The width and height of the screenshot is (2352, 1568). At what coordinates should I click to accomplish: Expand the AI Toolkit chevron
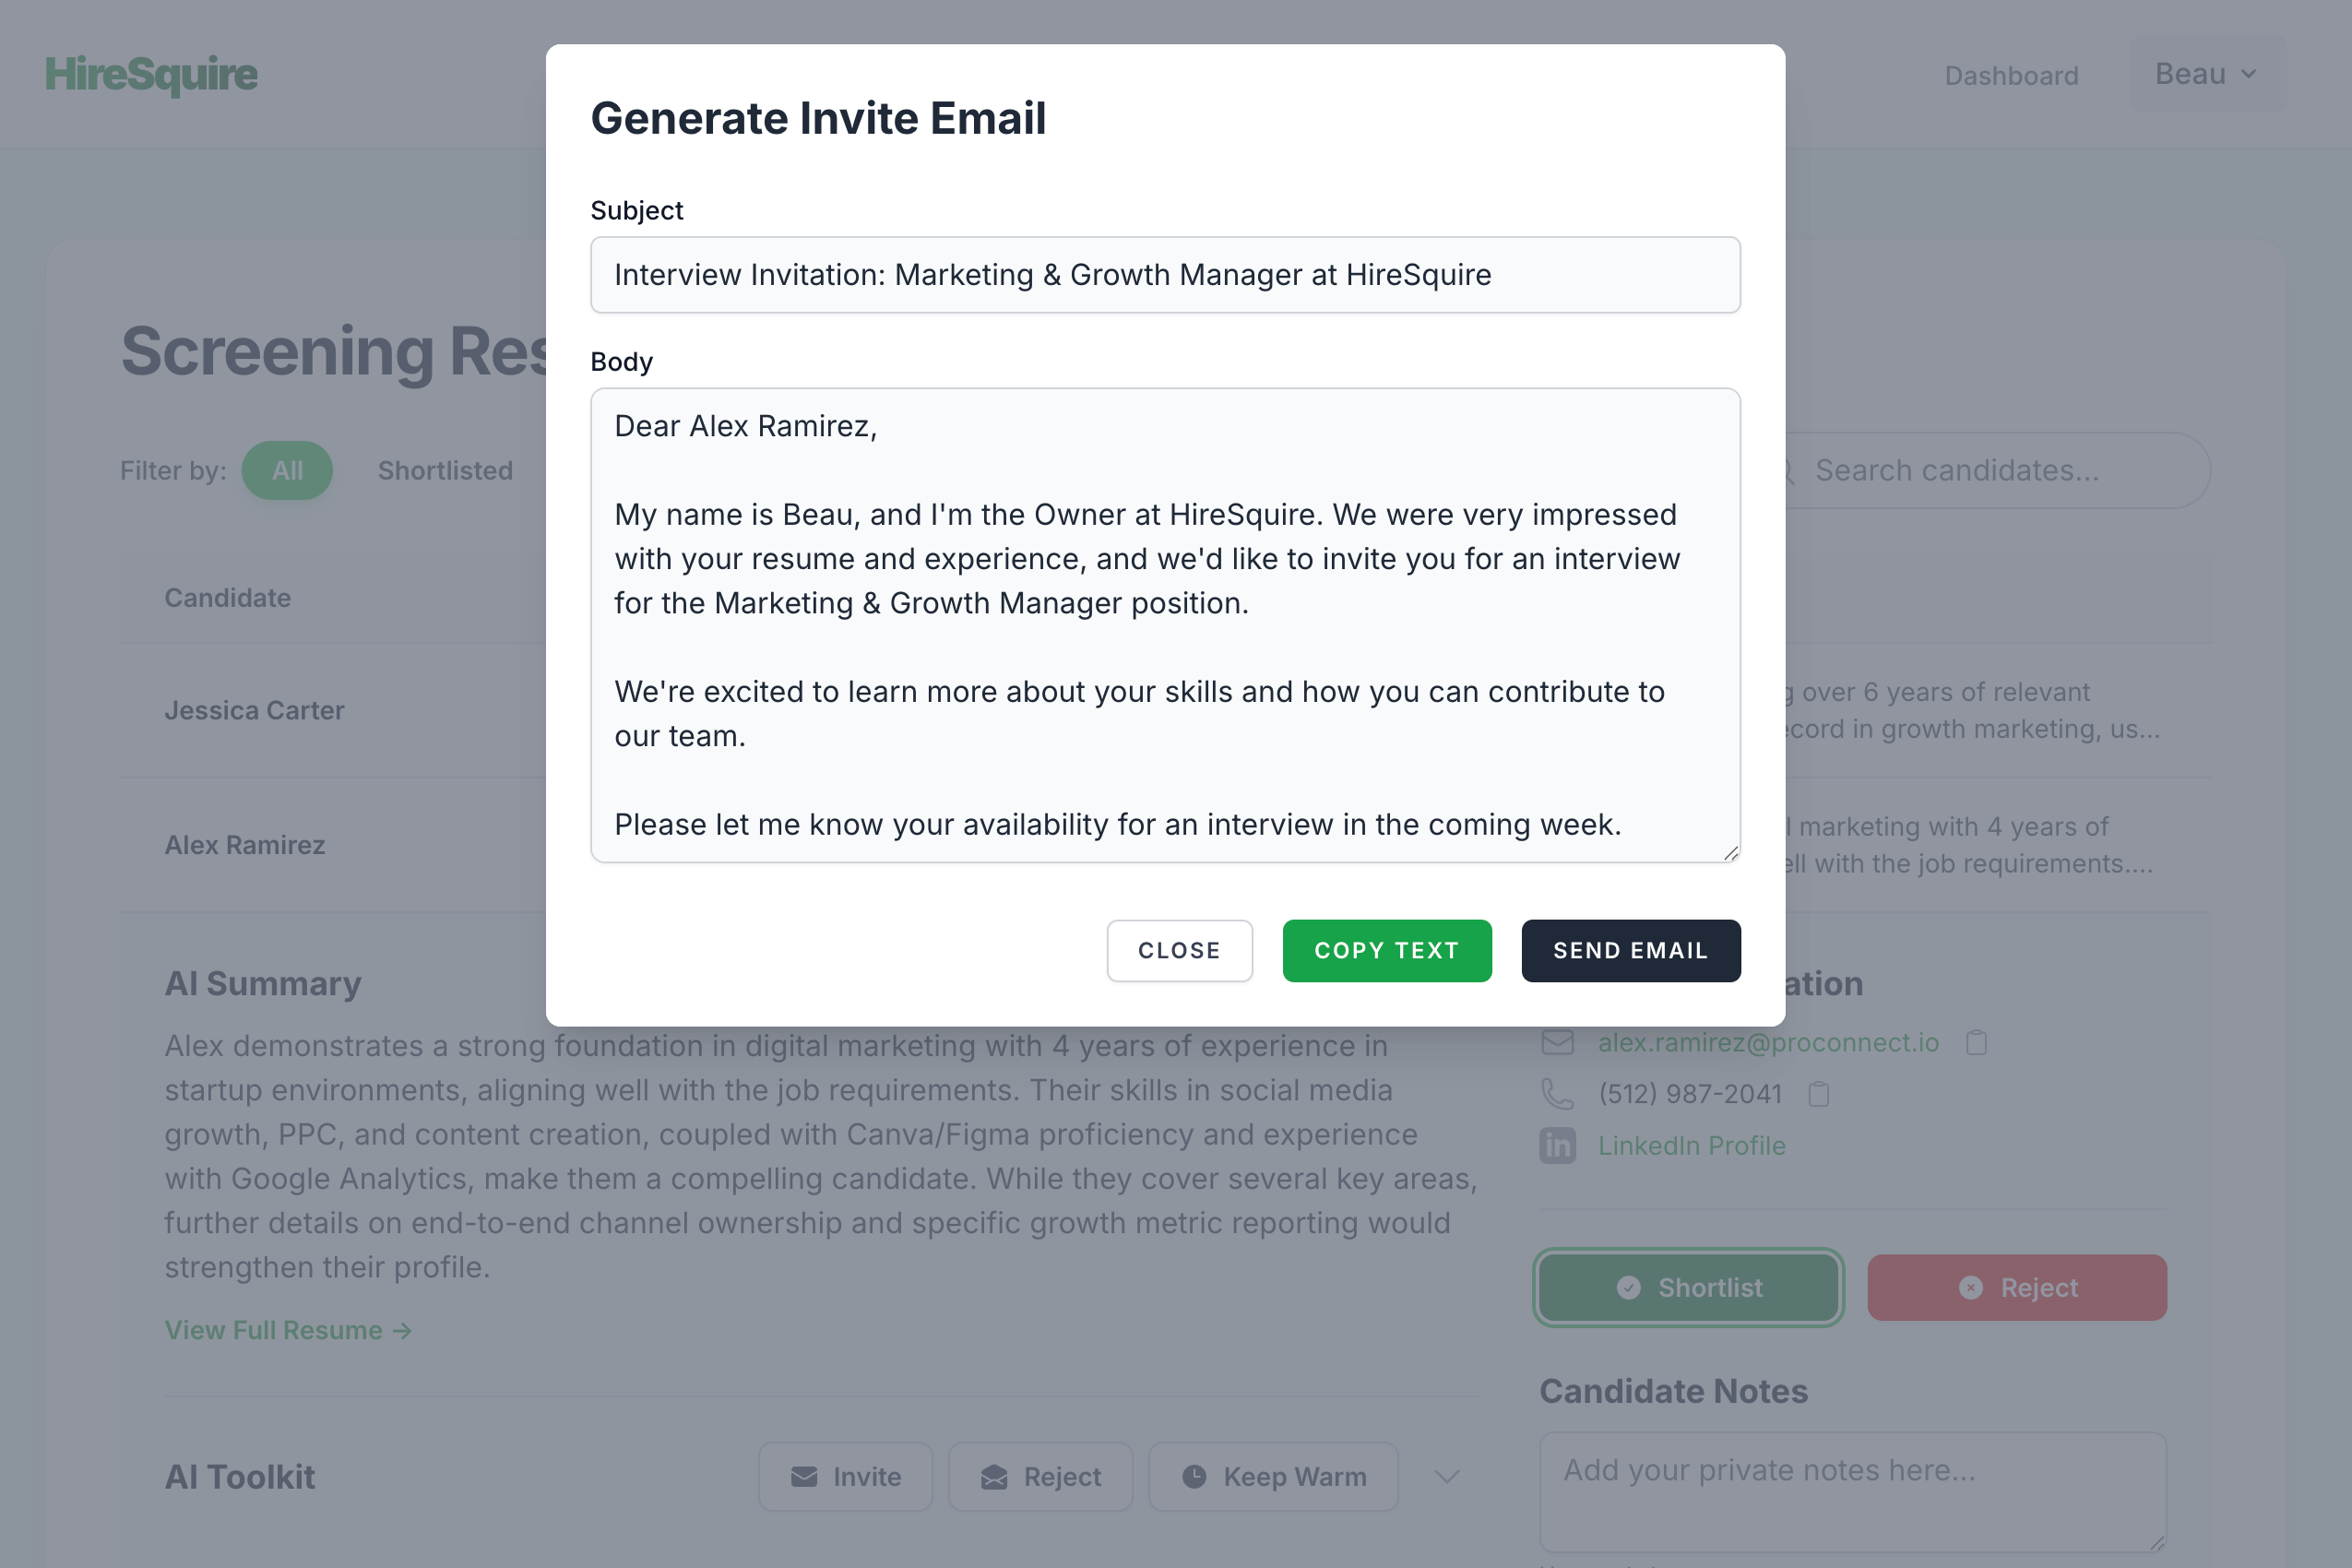point(1447,1477)
